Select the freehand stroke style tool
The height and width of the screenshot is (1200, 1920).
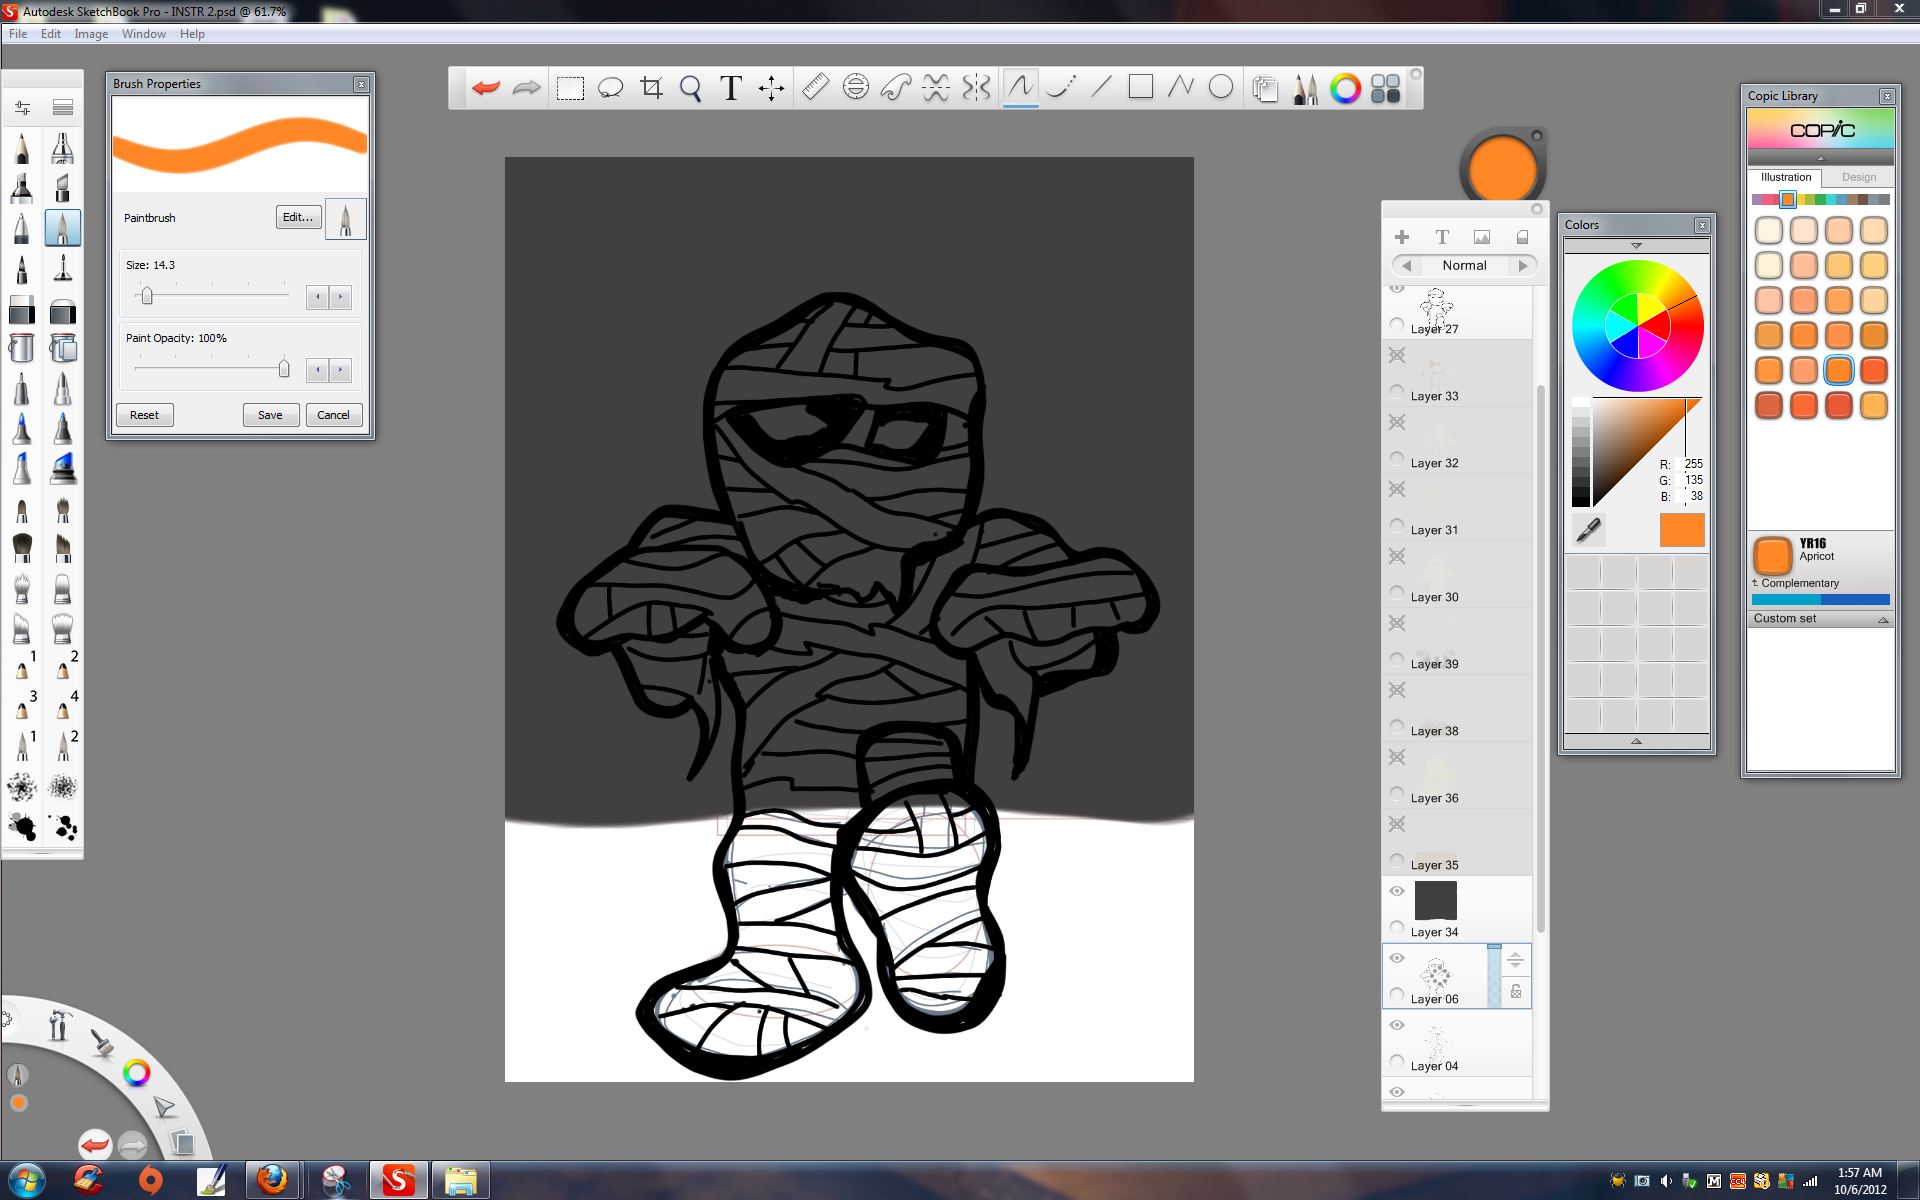tap(1020, 87)
